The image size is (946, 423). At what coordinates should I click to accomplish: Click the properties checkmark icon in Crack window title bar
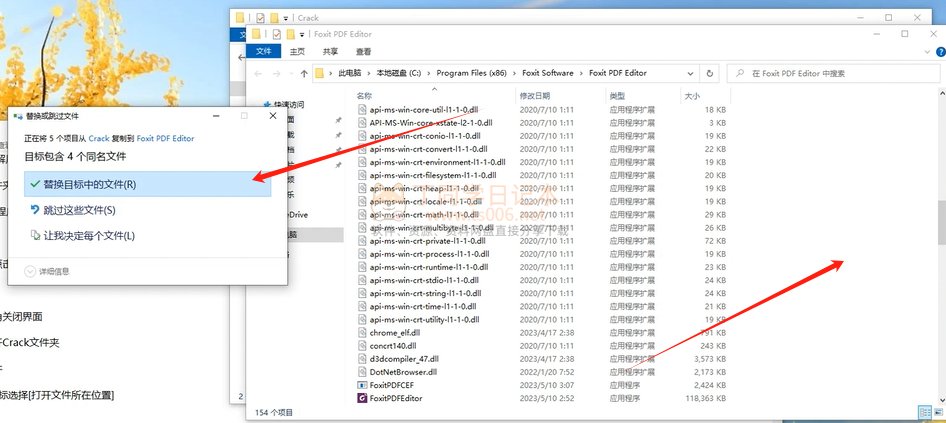[x=260, y=17]
